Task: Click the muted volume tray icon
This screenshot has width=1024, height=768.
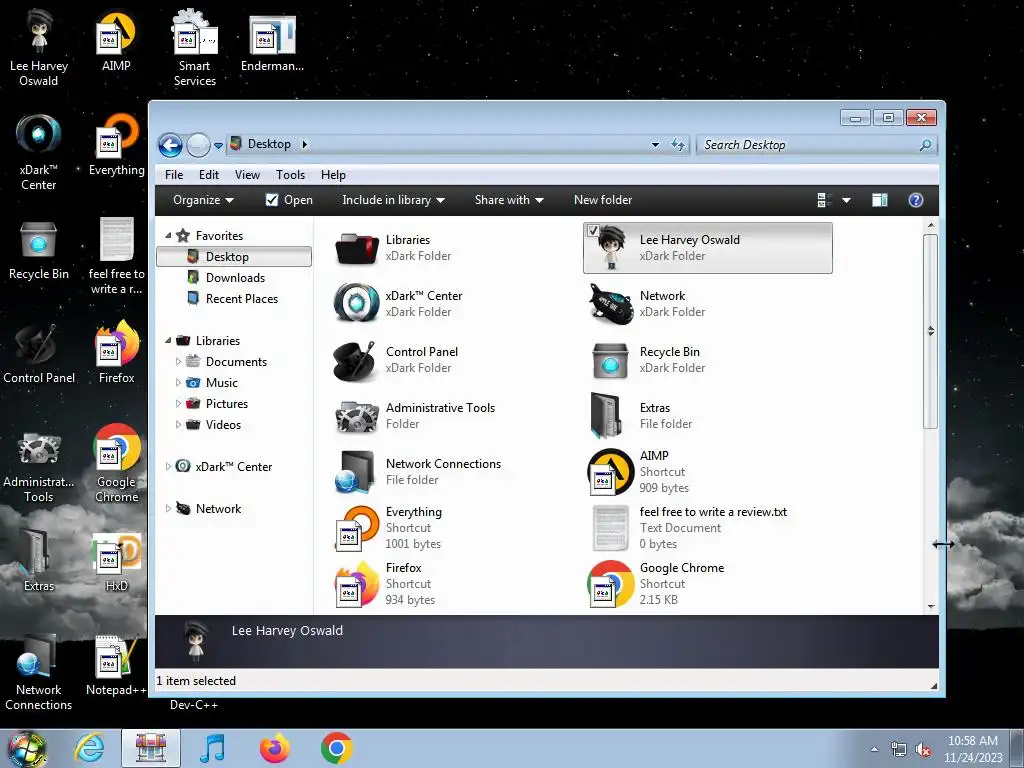Action: tap(923, 750)
